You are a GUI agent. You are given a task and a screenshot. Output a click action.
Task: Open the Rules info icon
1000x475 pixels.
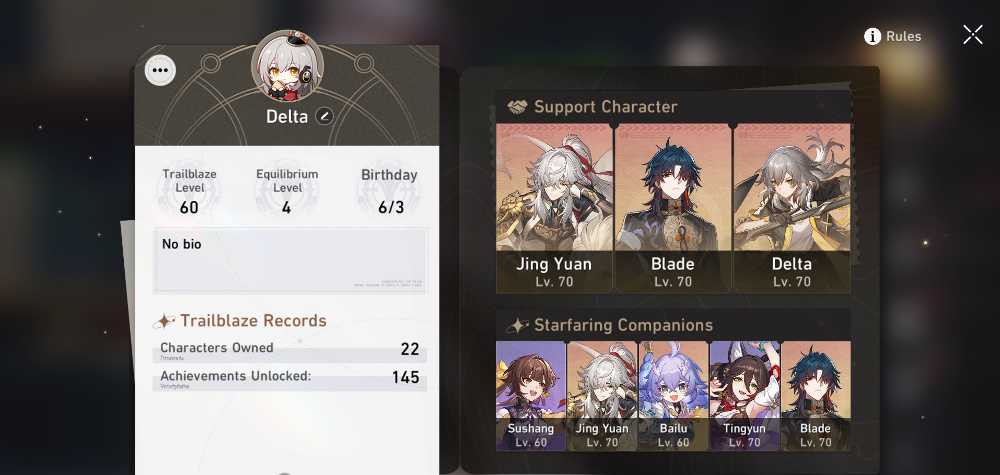coord(872,36)
